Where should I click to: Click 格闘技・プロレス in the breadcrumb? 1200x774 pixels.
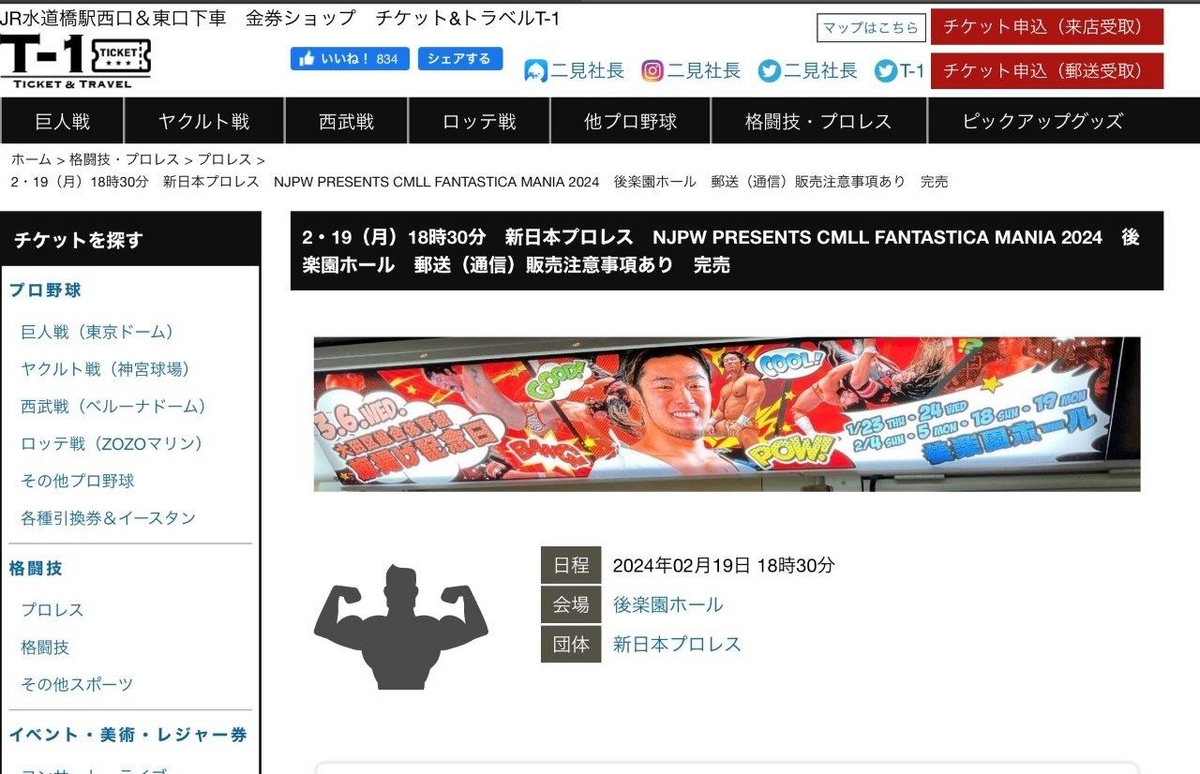124,159
